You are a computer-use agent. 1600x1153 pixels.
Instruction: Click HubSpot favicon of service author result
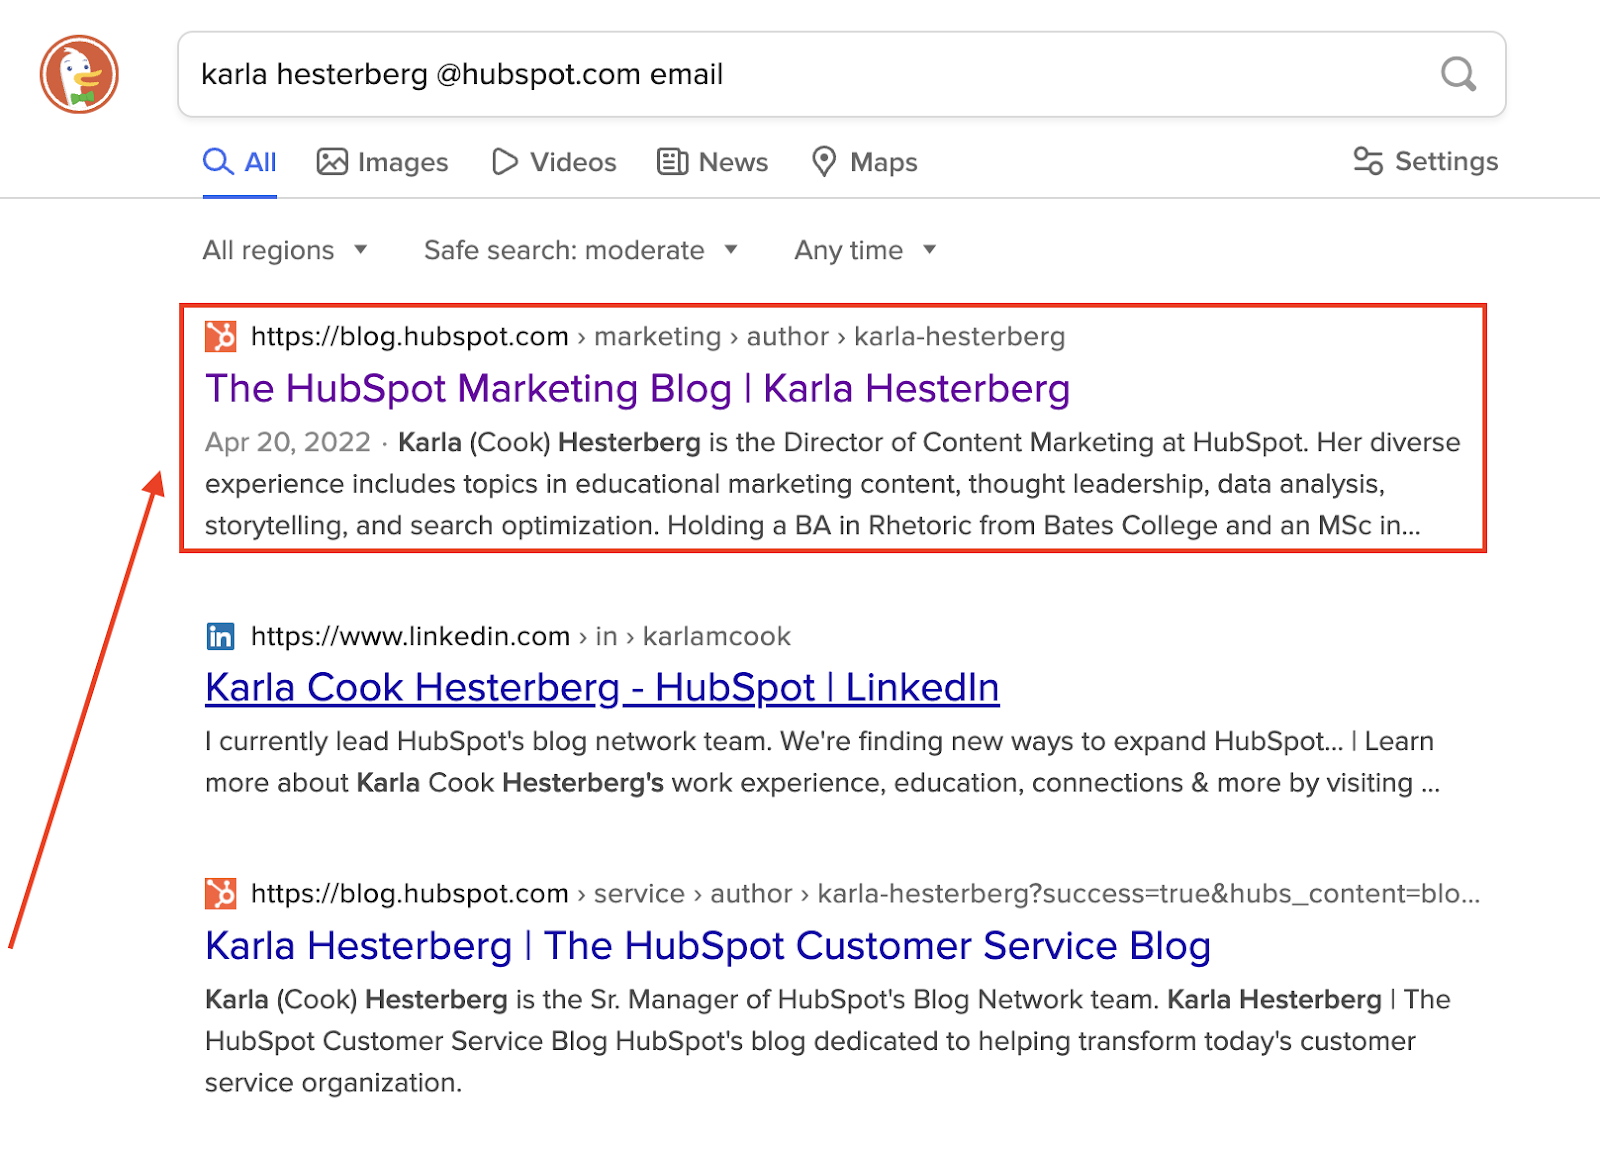coord(220,893)
